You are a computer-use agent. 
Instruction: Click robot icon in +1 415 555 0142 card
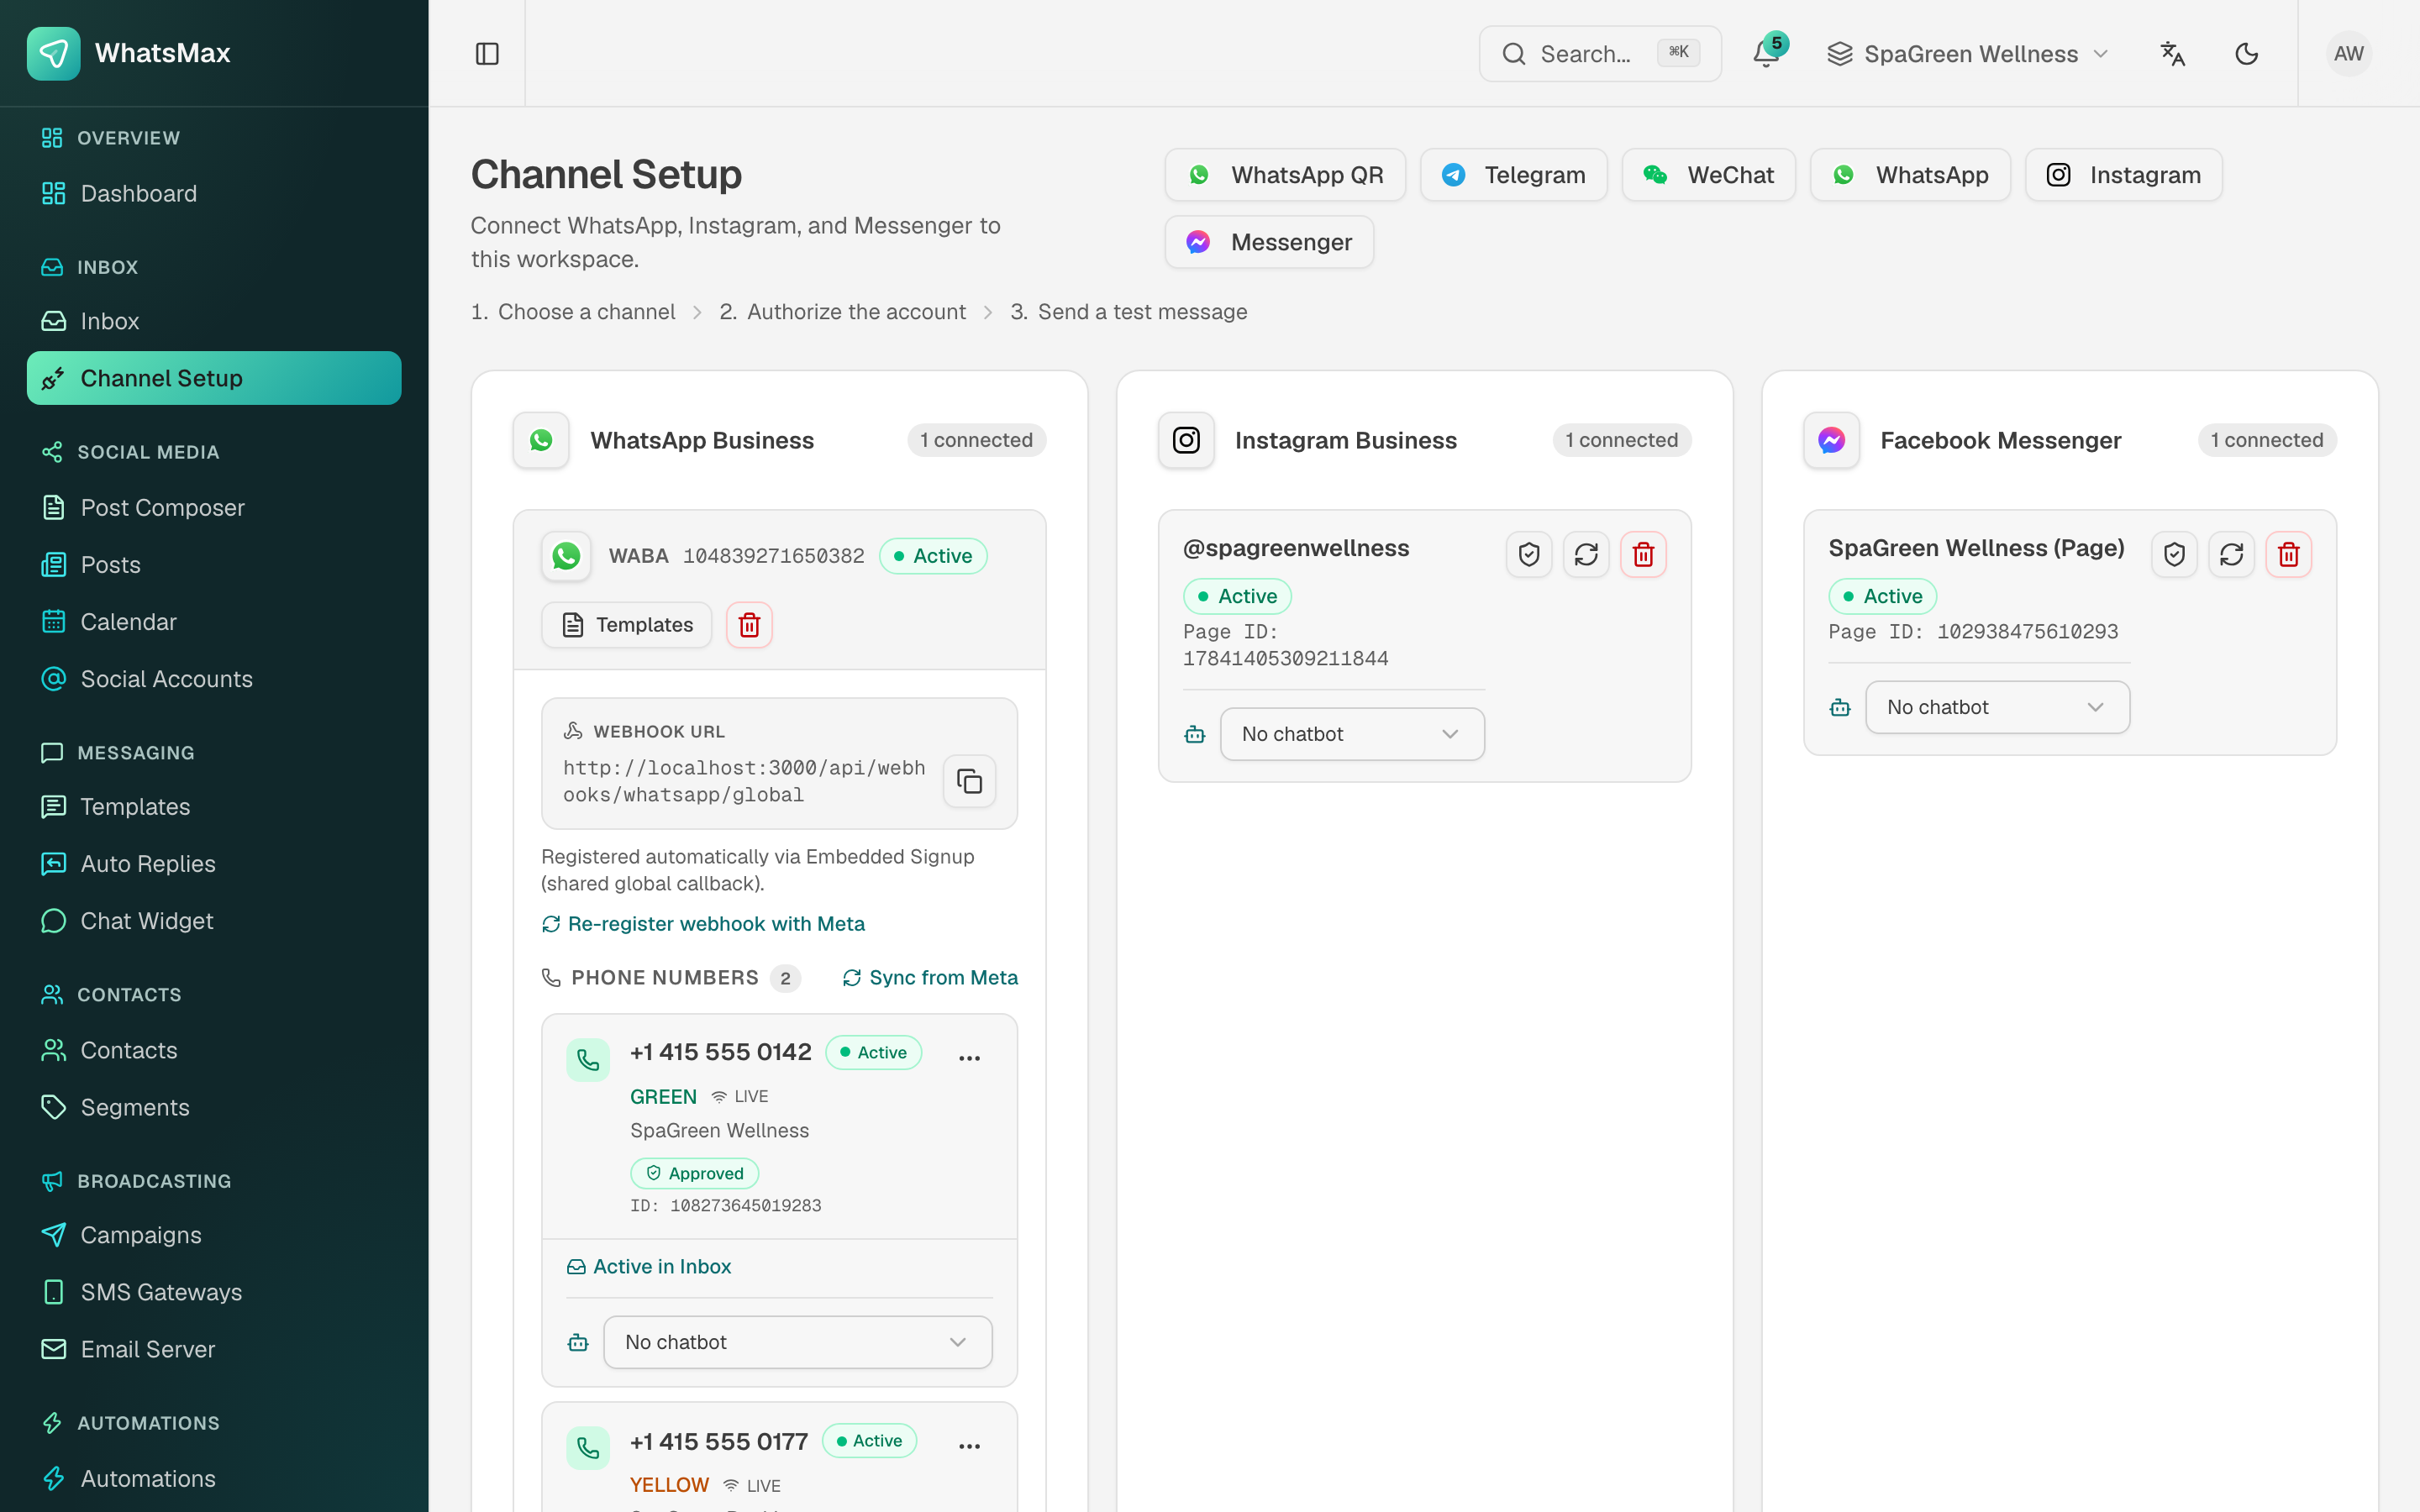tap(578, 1343)
